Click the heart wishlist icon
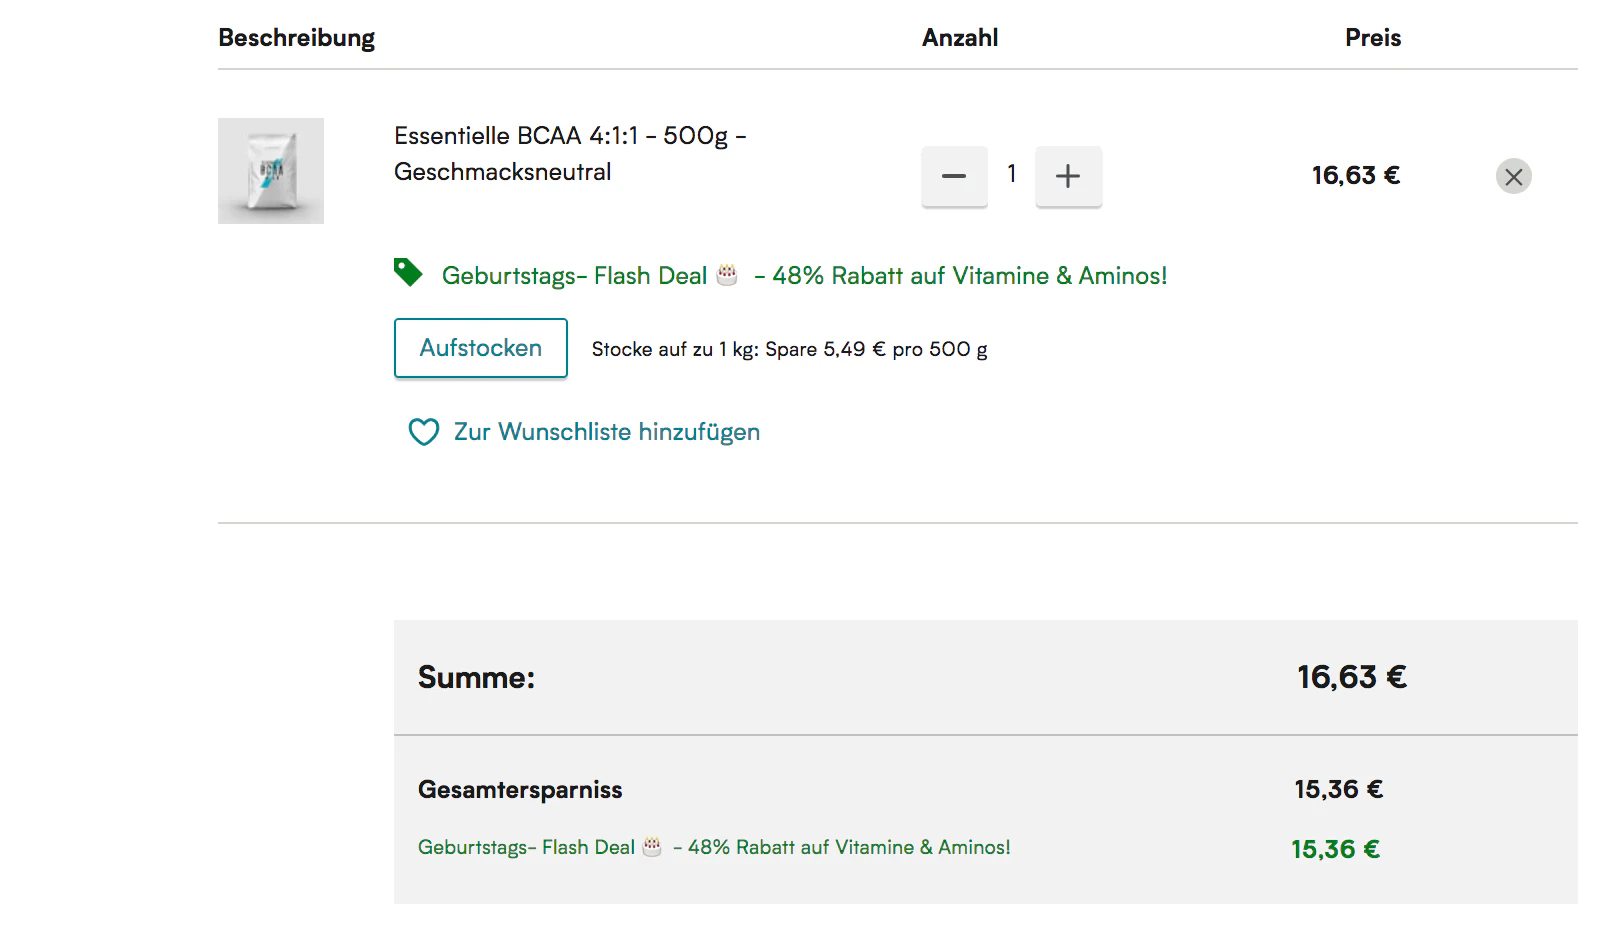This screenshot has width=1610, height=928. pos(424,432)
